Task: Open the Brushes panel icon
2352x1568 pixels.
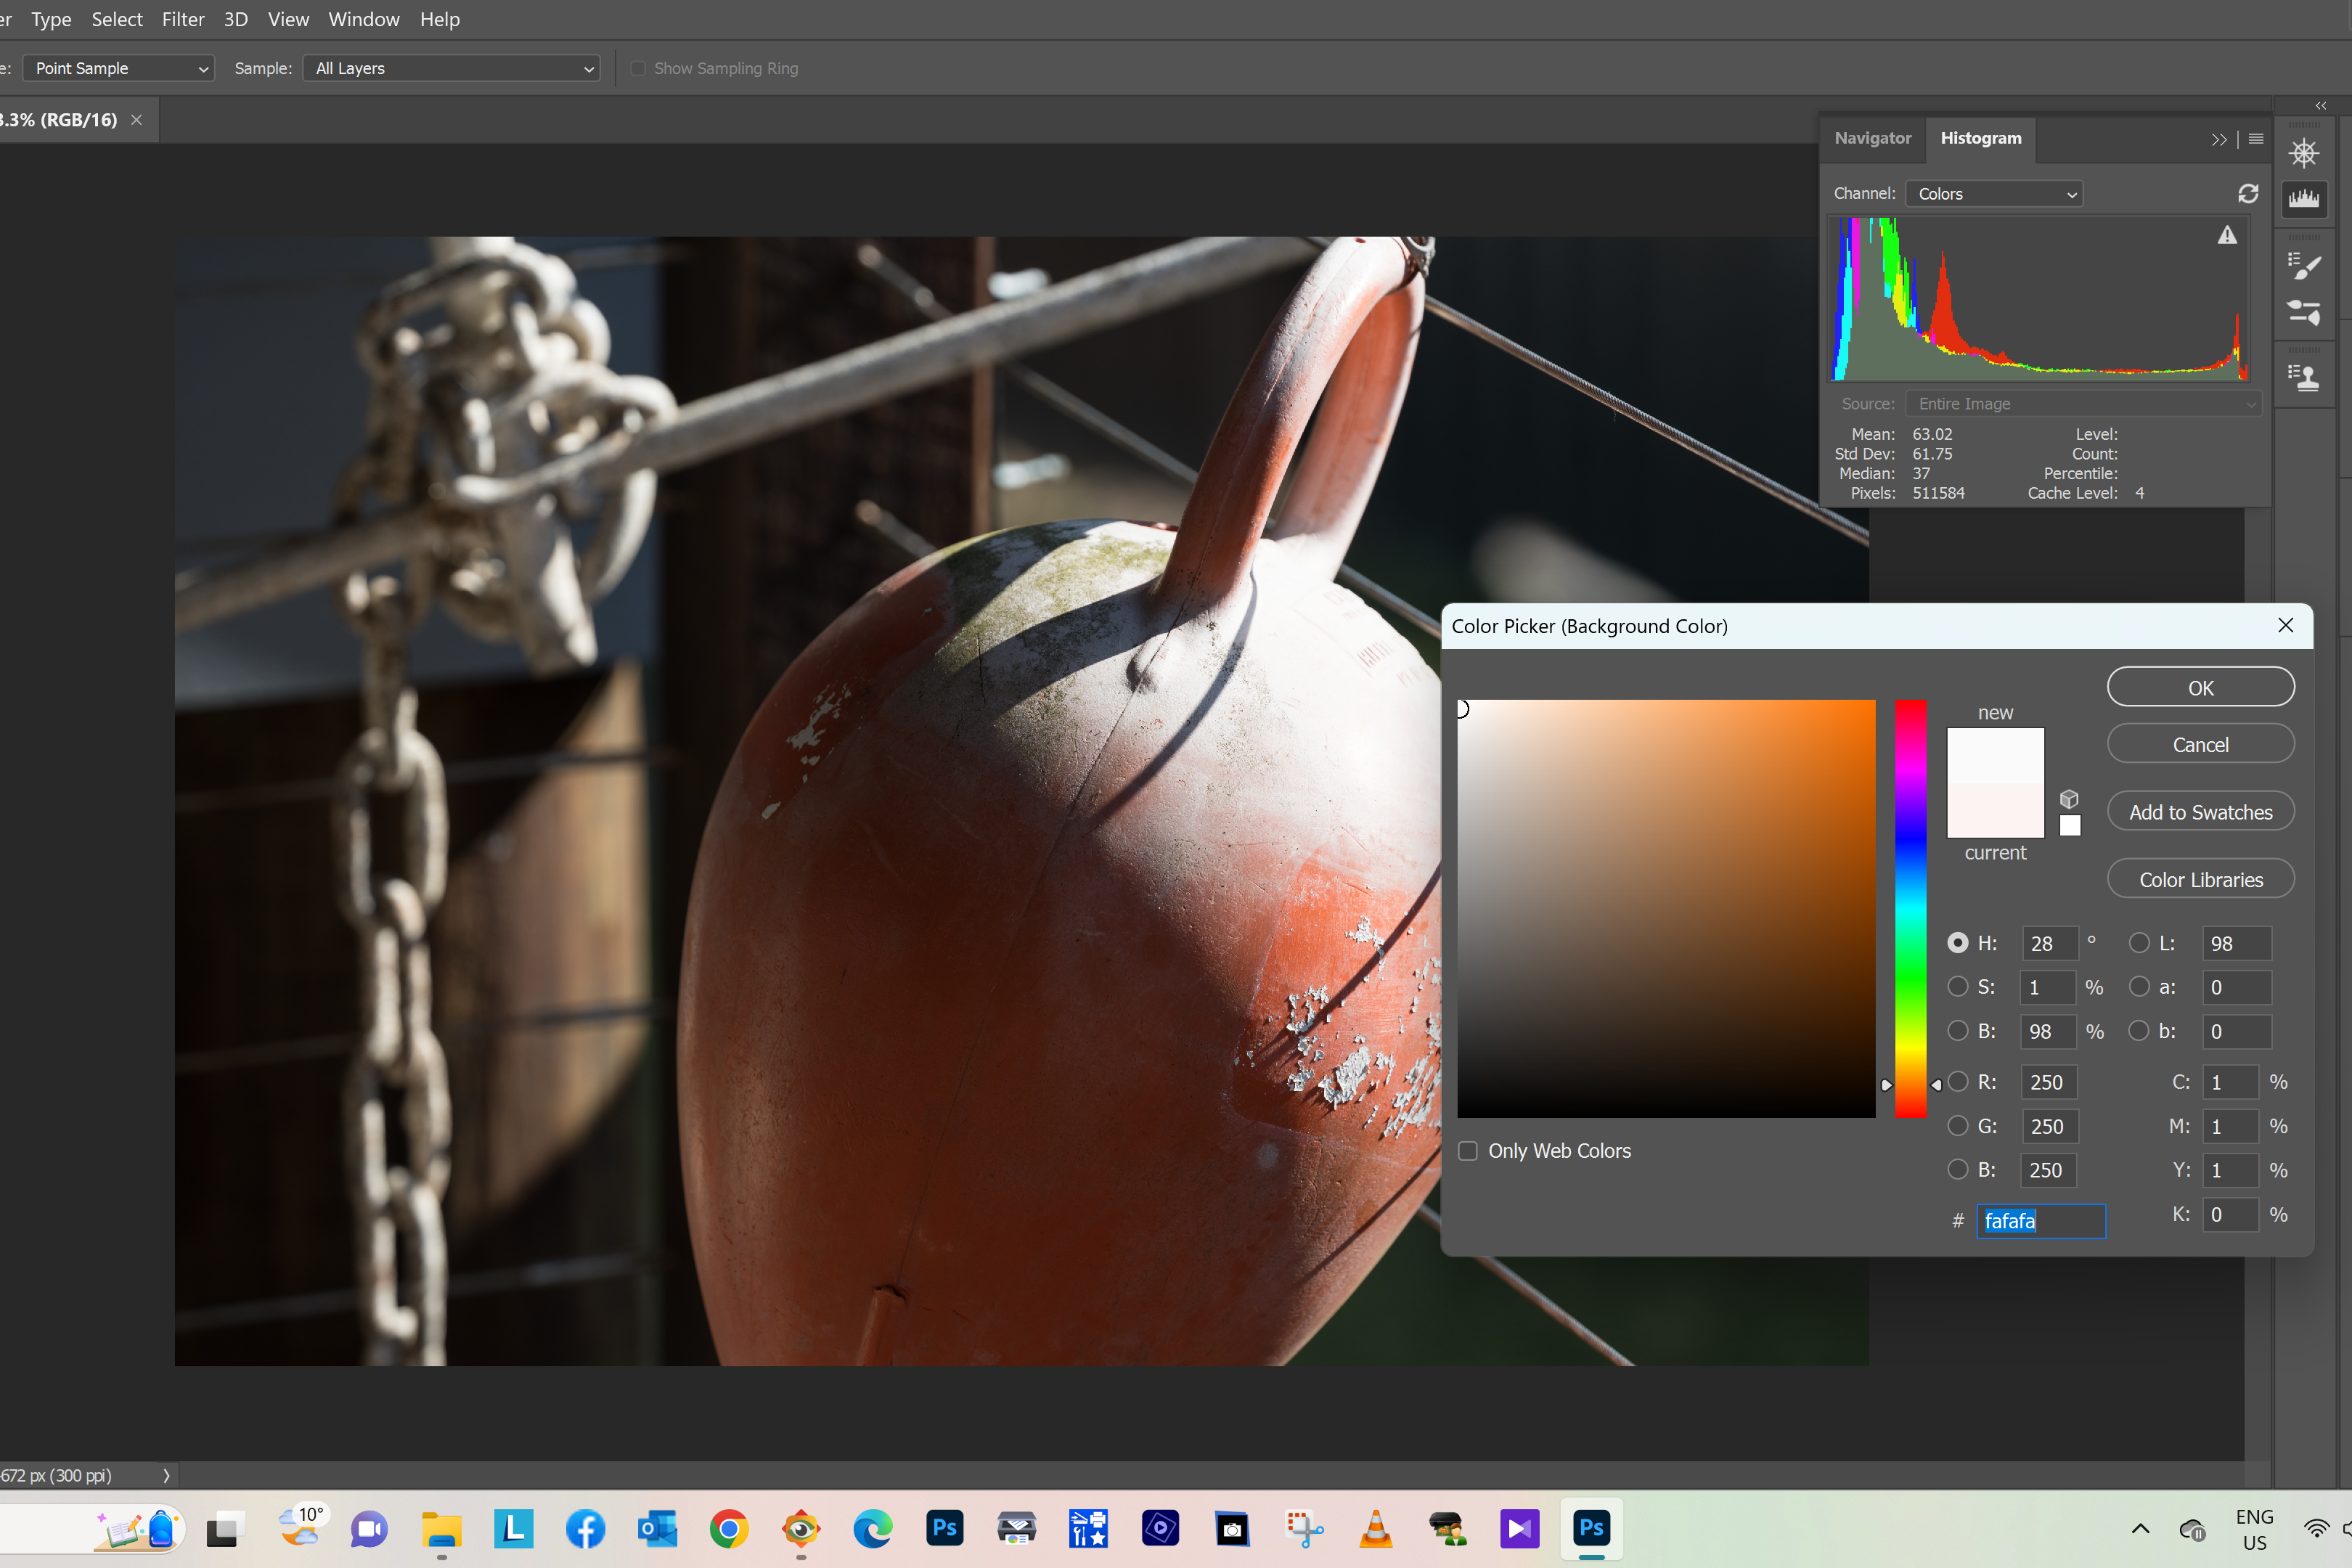Action: point(2303,314)
